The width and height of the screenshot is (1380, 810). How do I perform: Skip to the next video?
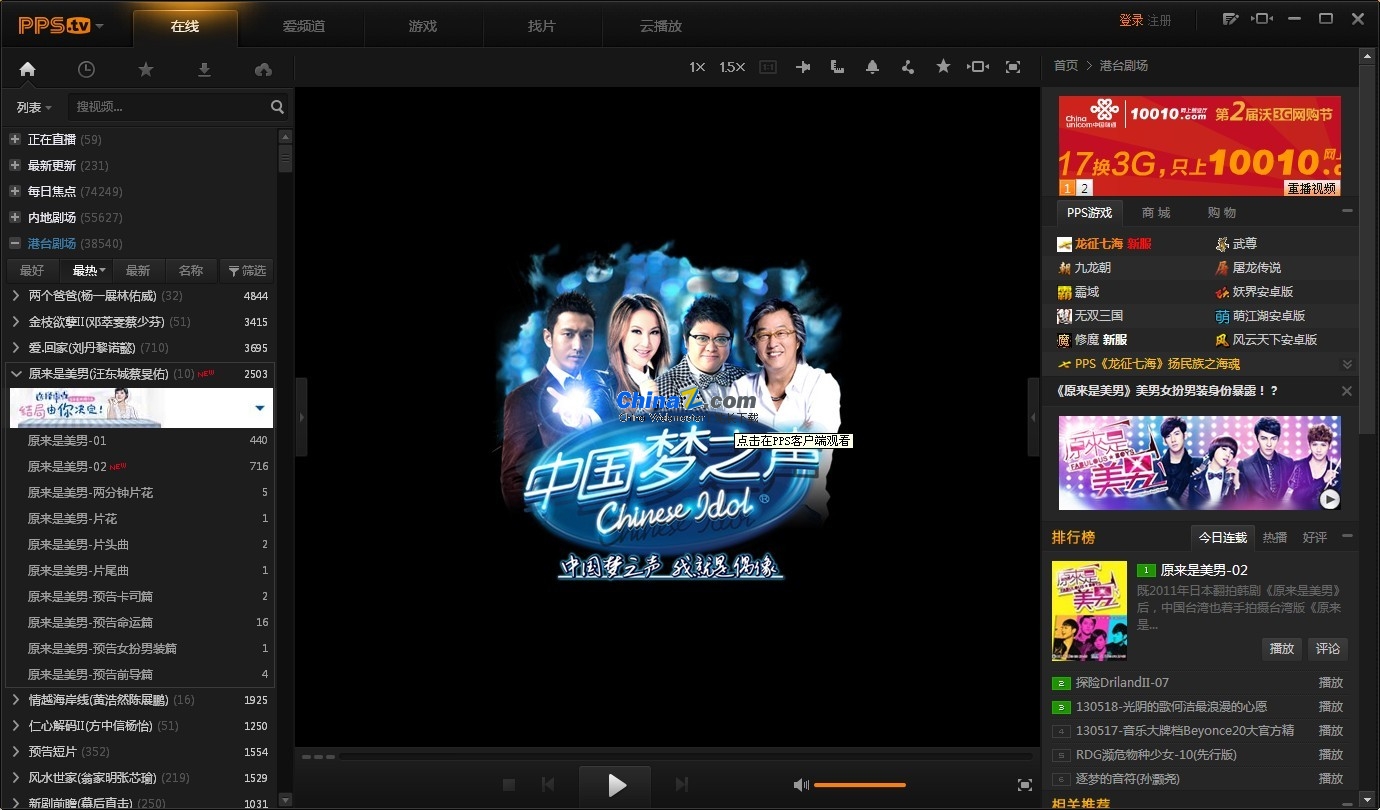[682, 785]
